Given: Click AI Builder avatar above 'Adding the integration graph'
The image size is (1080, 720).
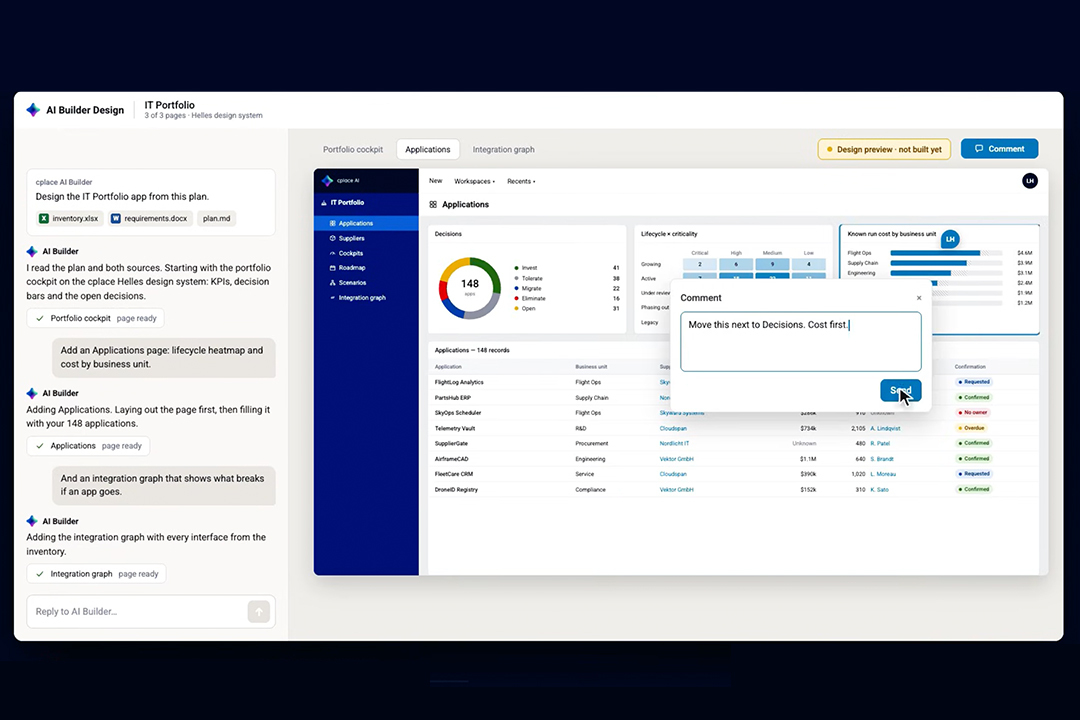Looking at the screenshot, I should [x=32, y=522].
